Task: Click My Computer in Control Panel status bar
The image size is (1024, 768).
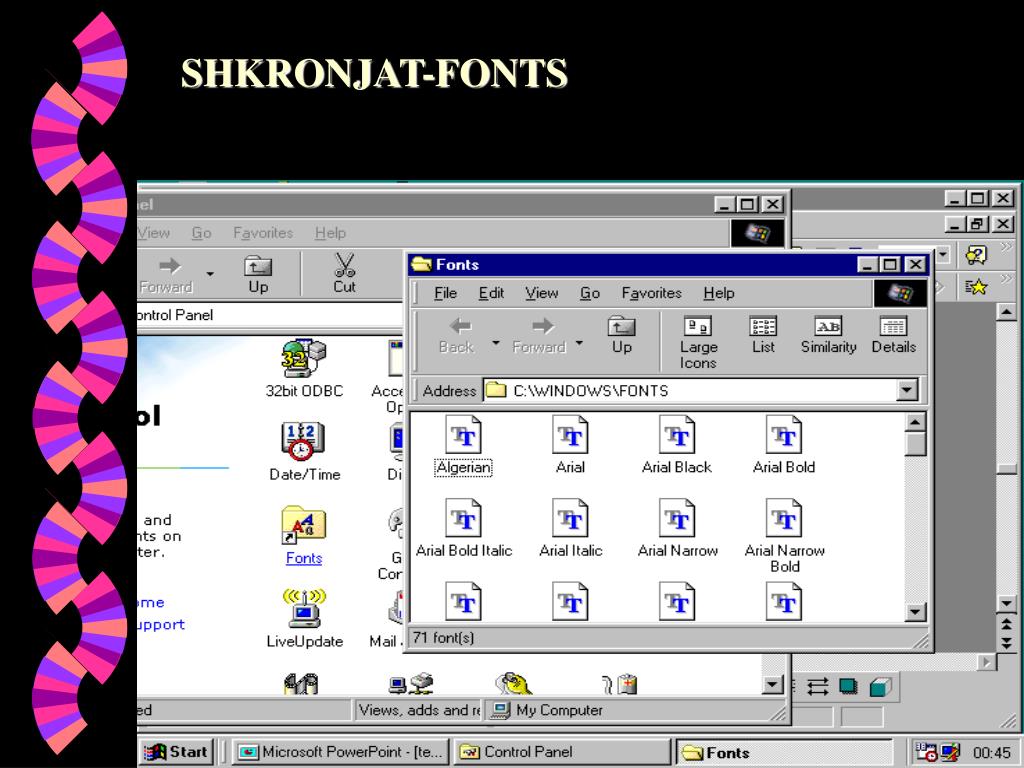Action: (549, 710)
